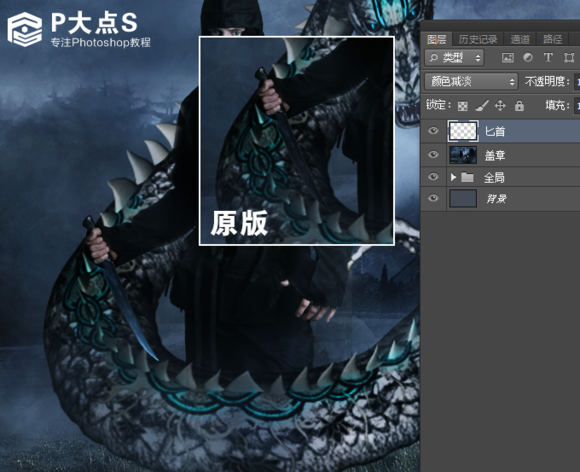580x472 pixels.
Task: Click the 盖章 layer name
Action: click(x=495, y=155)
